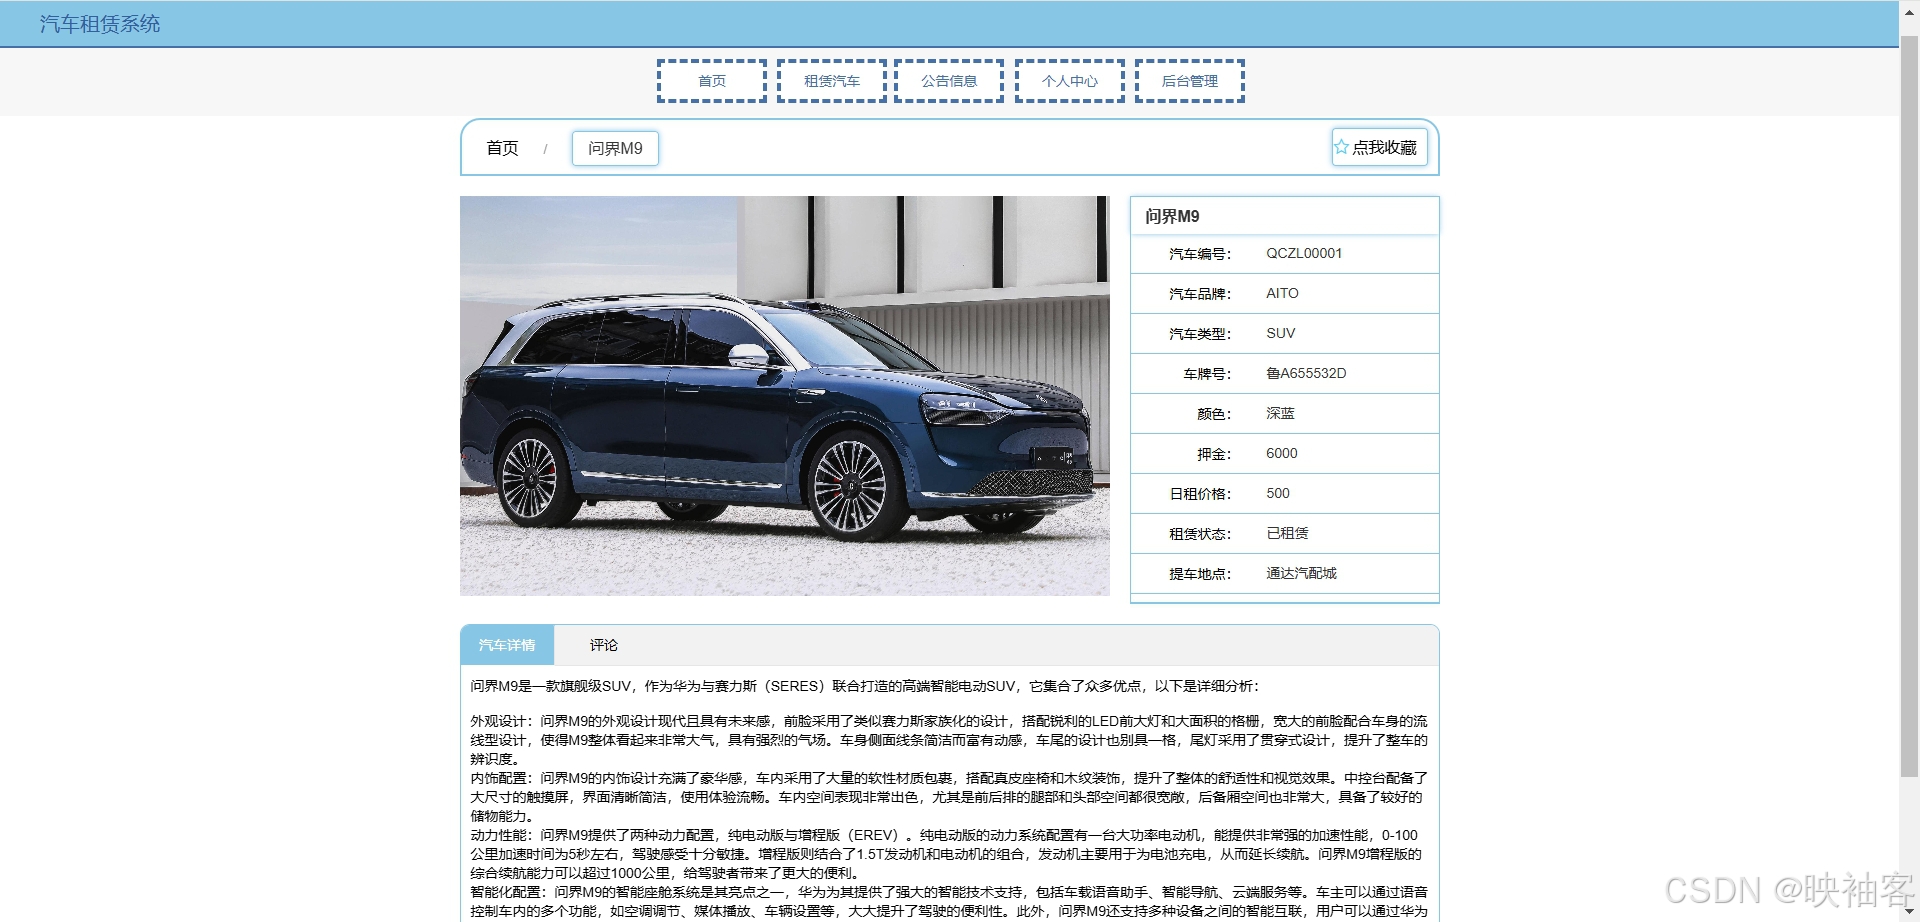Click the 汽车类型 label
The height and width of the screenshot is (922, 1920).
1200,334
